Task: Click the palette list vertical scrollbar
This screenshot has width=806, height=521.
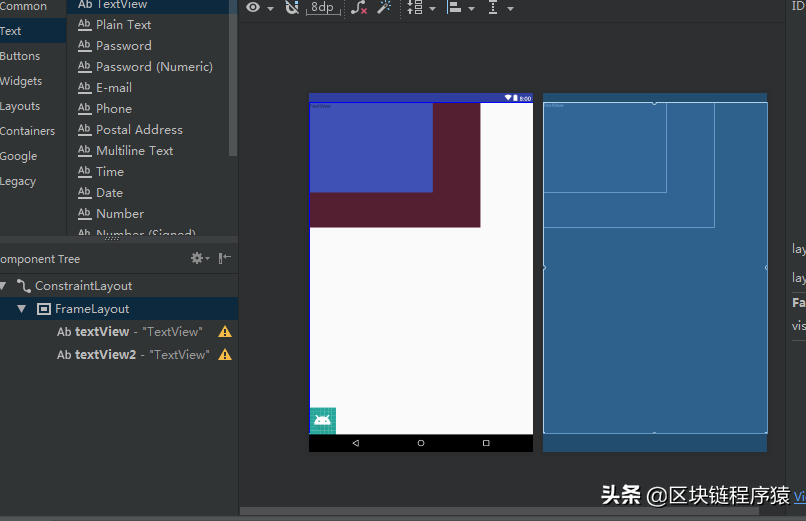Action: [233, 77]
